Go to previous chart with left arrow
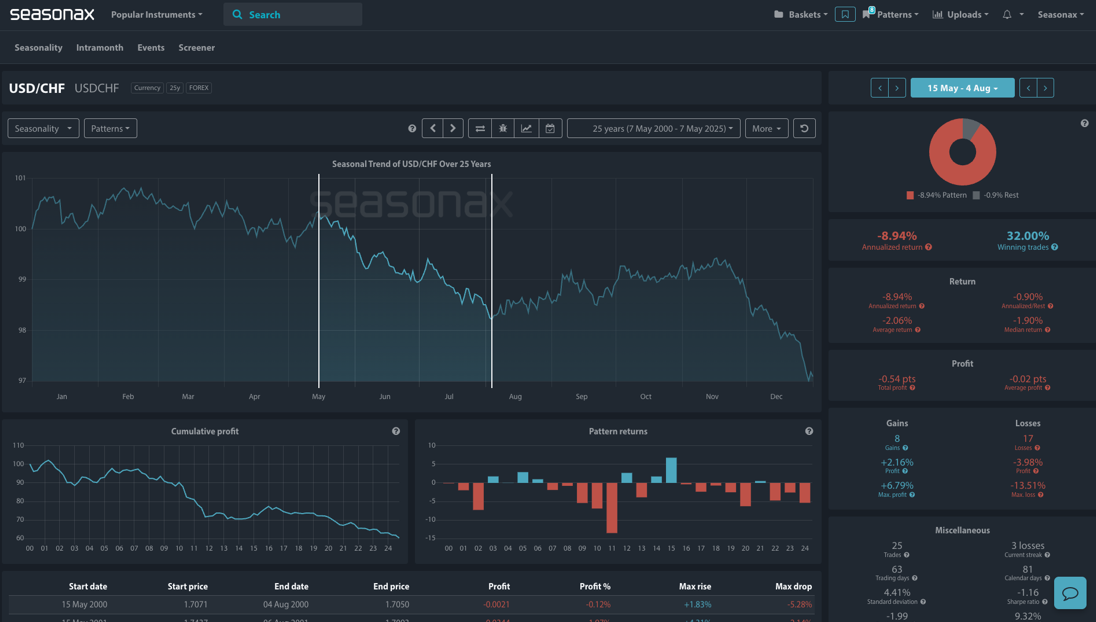 pos(433,128)
